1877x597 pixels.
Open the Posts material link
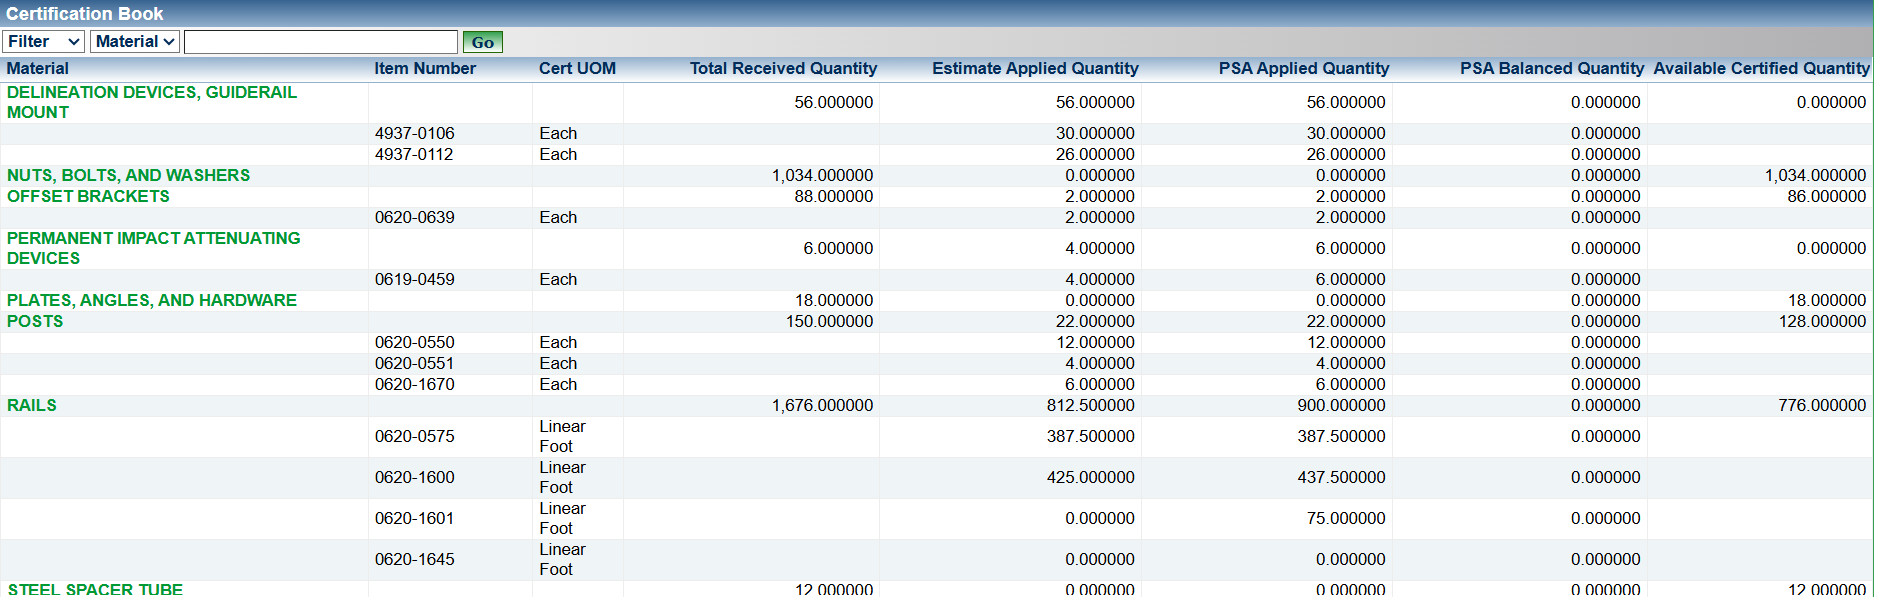[x=35, y=321]
